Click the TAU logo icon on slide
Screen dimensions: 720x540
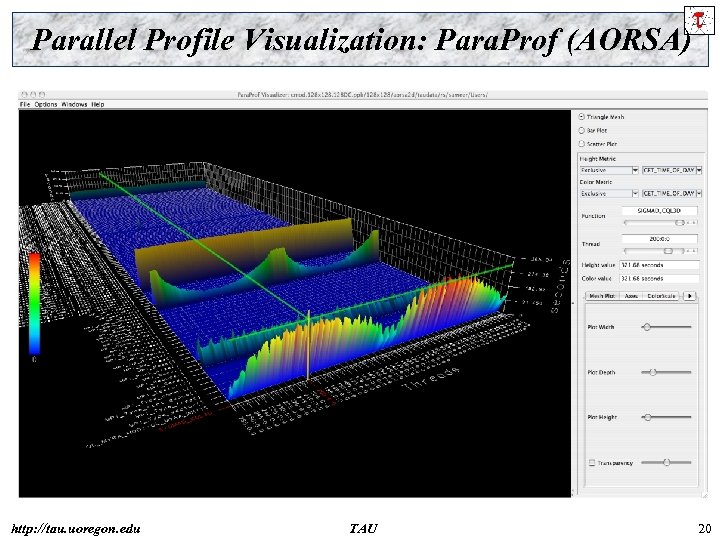[699, 21]
